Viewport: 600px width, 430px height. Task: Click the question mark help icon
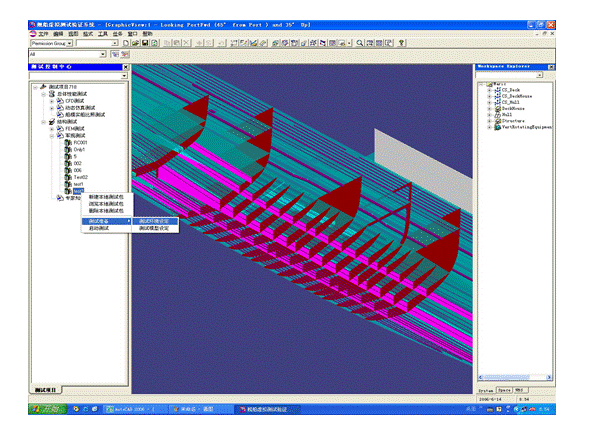click(401, 43)
